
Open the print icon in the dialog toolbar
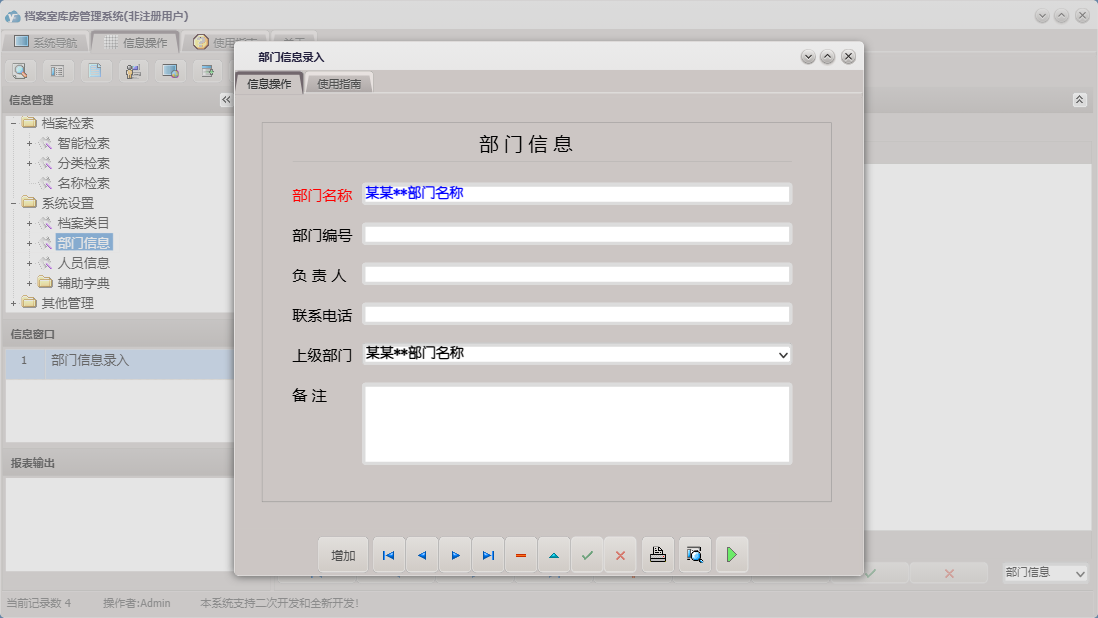(657, 554)
